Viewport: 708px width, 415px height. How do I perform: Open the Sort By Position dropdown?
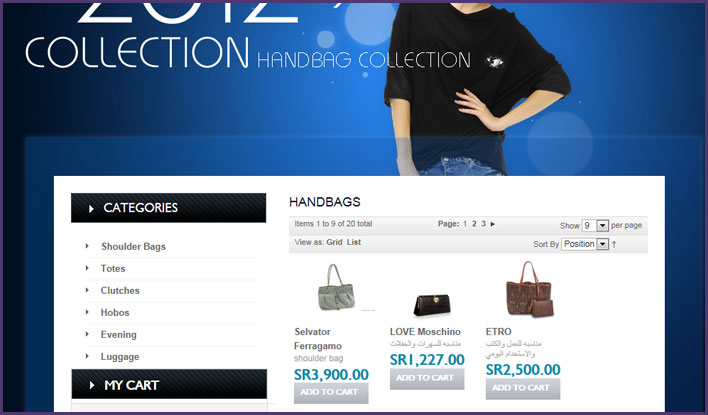(x=585, y=244)
